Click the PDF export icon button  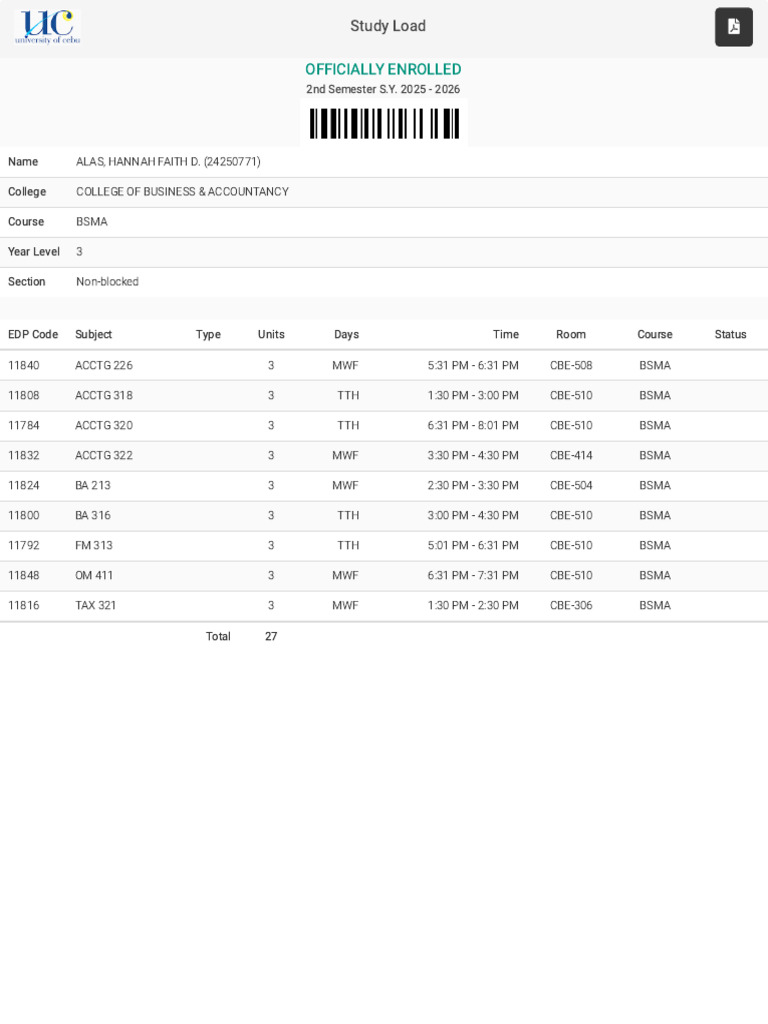pos(733,27)
